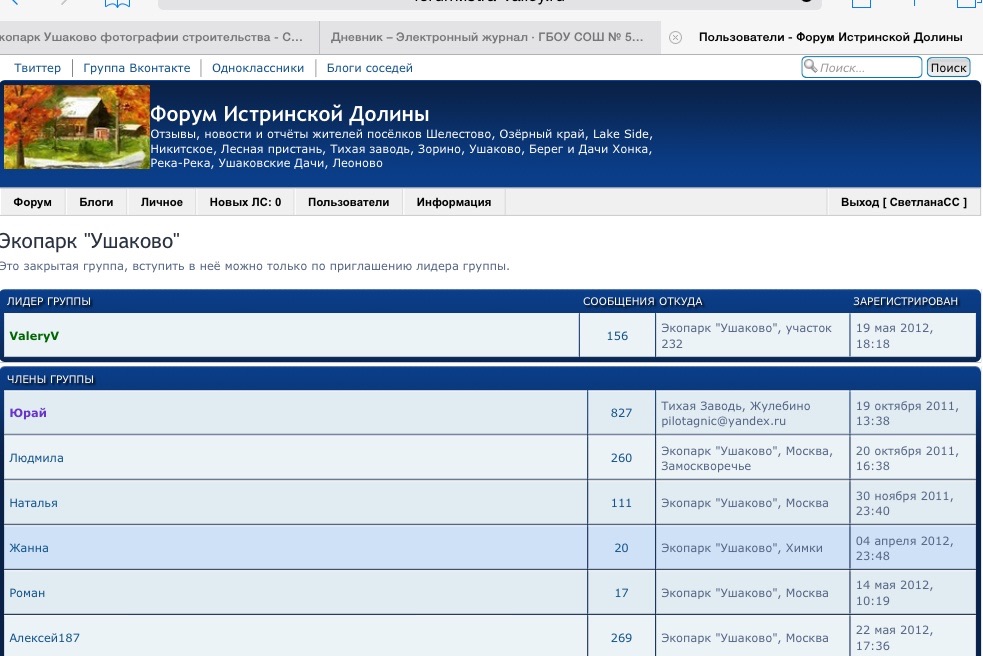Open the Информация menu item
The height and width of the screenshot is (656, 983).
tap(454, 202)
